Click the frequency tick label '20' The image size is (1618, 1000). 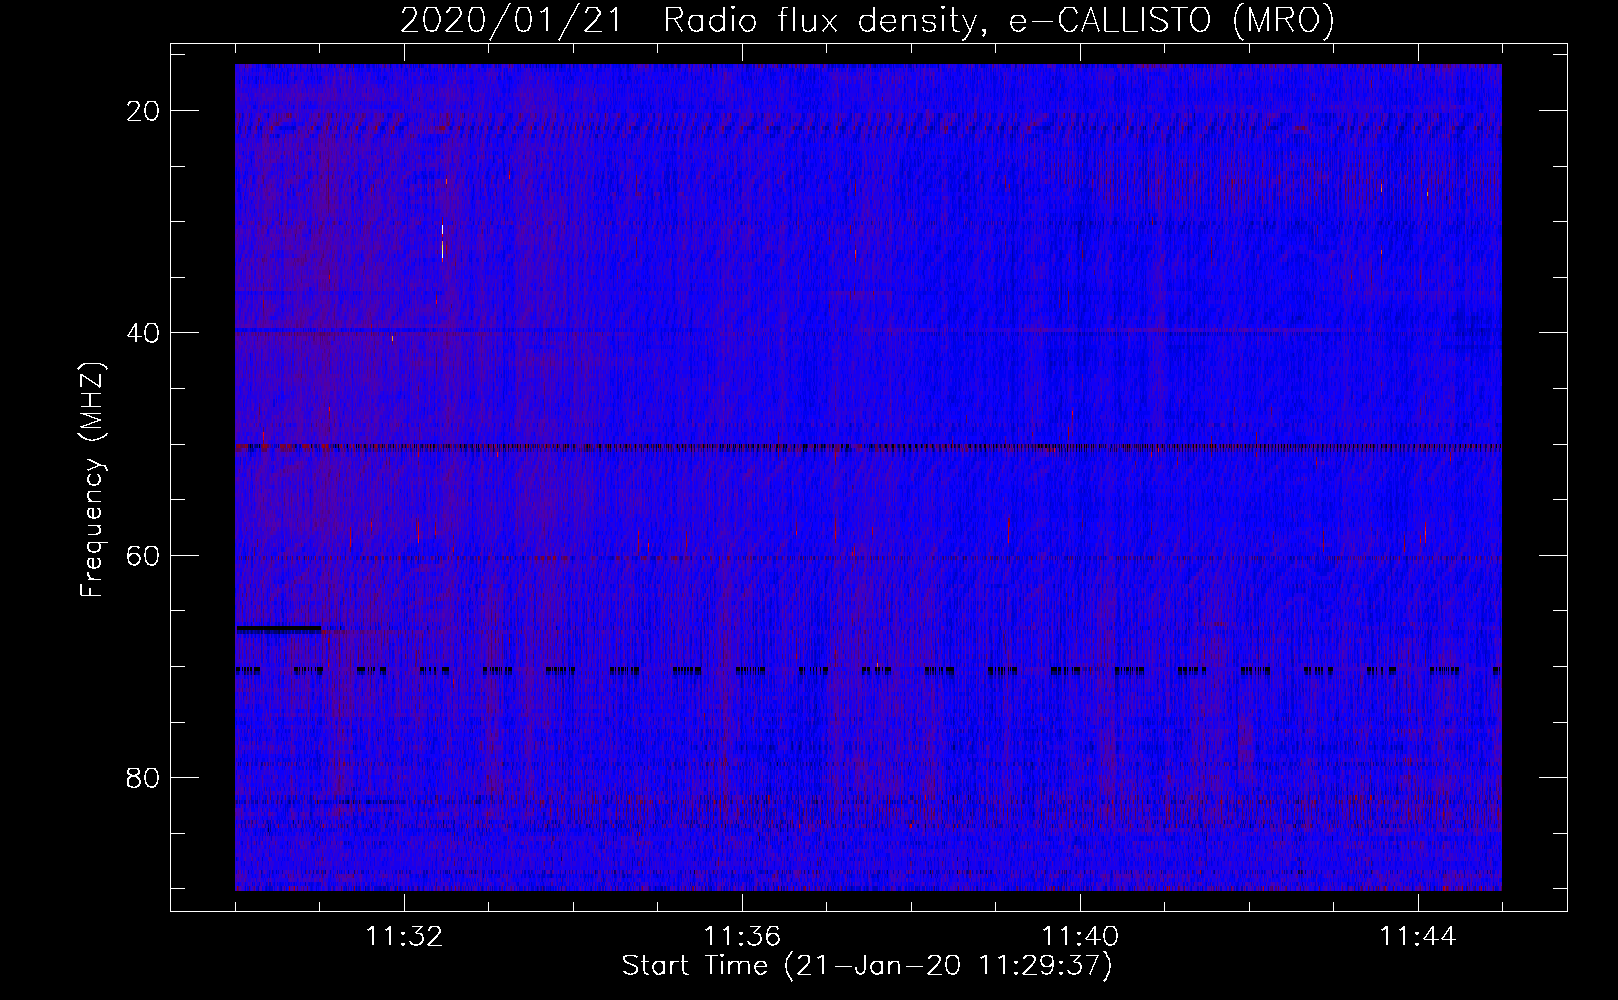(144, 111)
